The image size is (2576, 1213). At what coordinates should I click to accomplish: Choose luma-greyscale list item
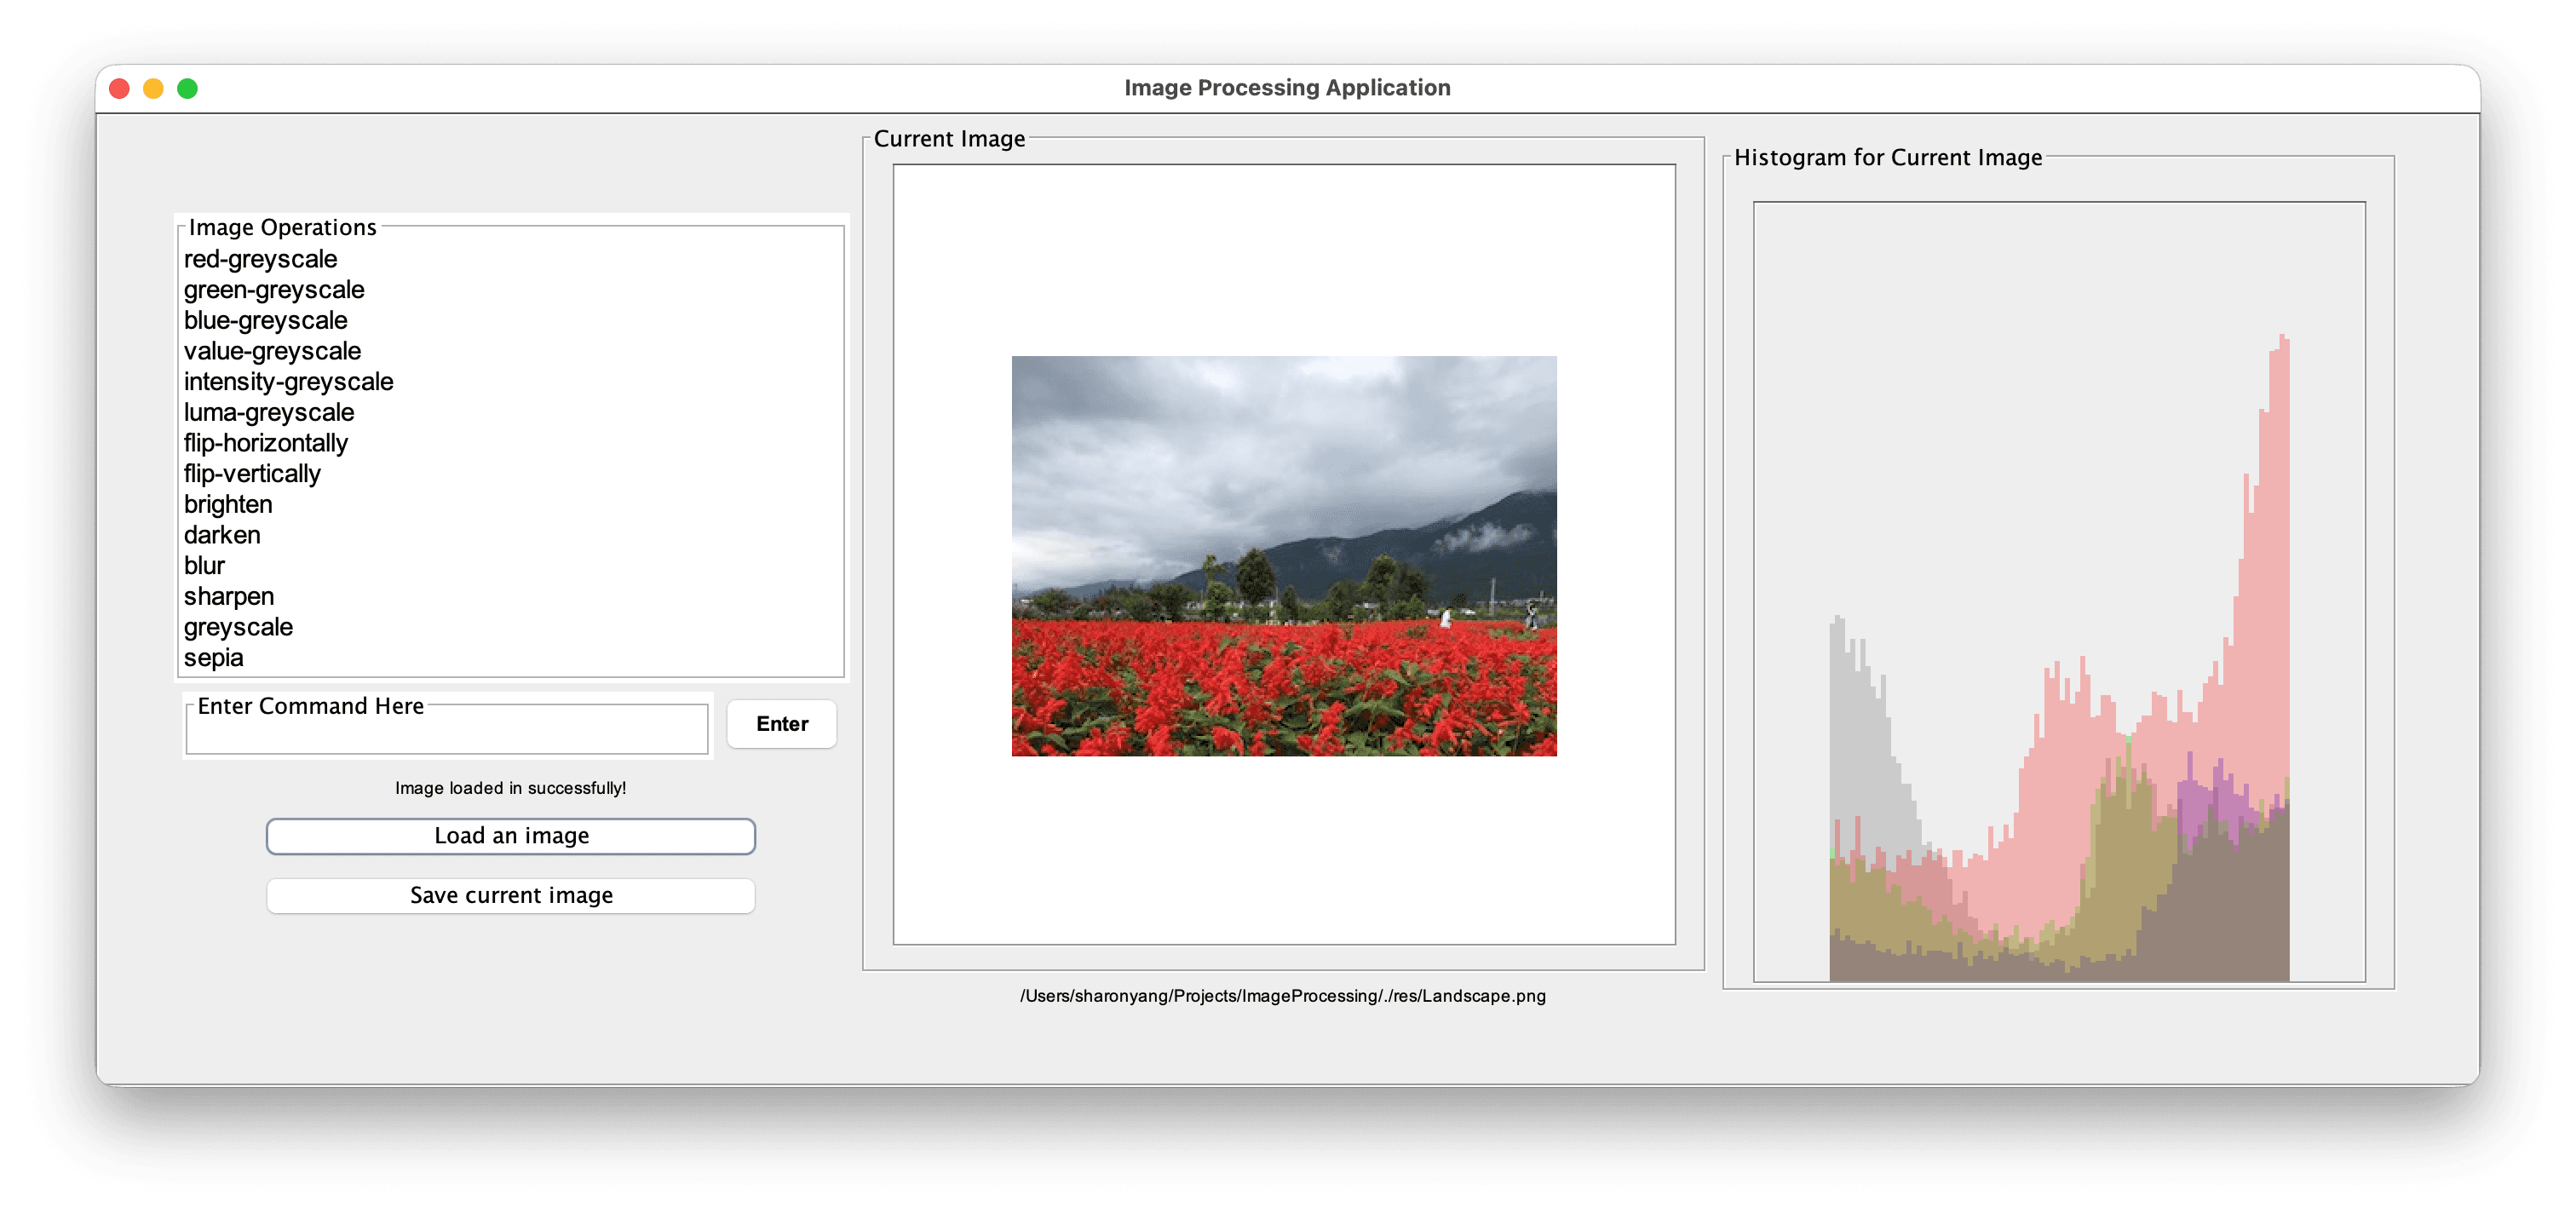(x=511, y=413)
